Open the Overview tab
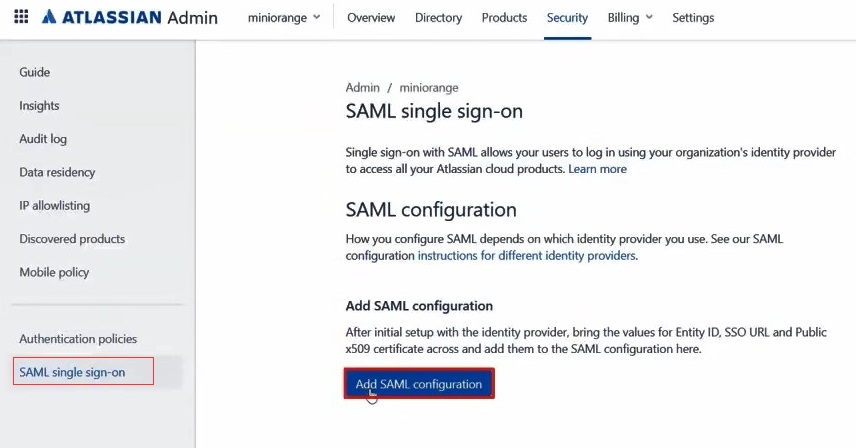Screen dimensions: 856x448 (x=371, y=17)
